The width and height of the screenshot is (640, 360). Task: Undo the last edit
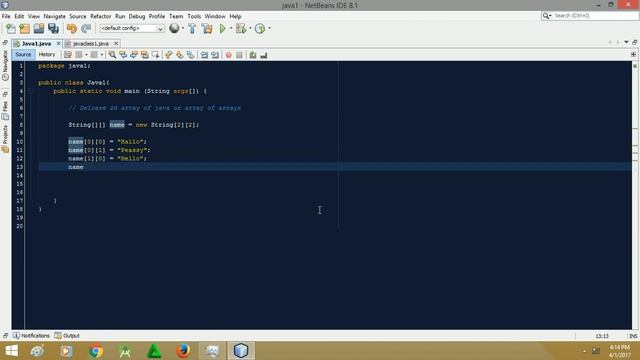click(x=72, y=29)
